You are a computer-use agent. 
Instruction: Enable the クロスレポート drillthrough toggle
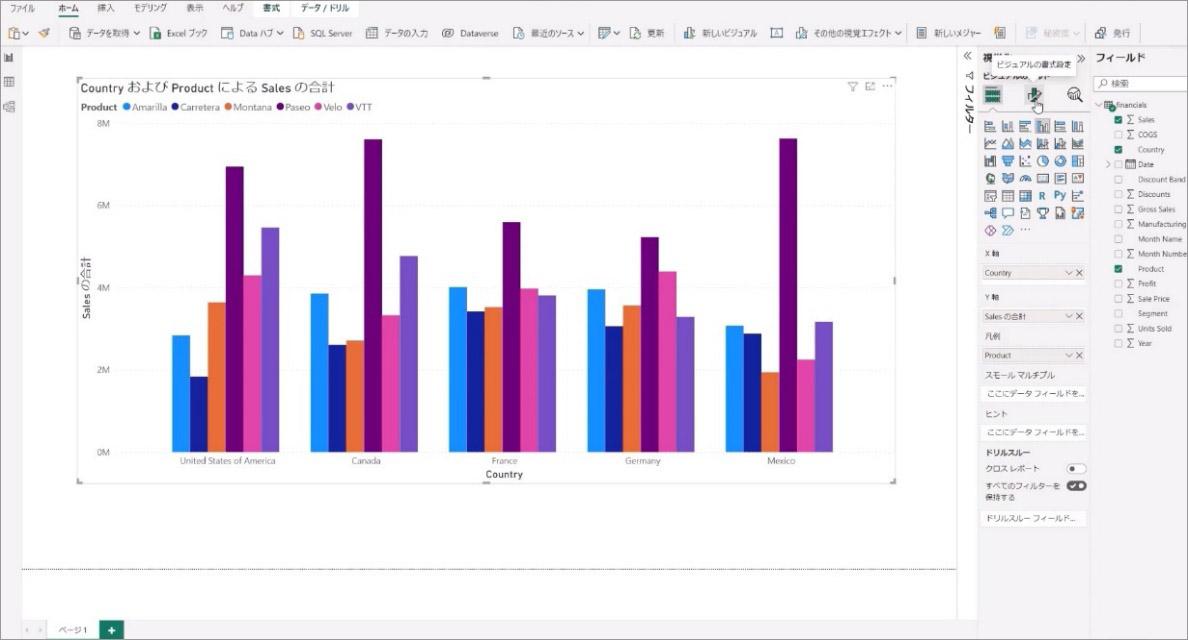pyautogui.click(x=1077, y=469)
